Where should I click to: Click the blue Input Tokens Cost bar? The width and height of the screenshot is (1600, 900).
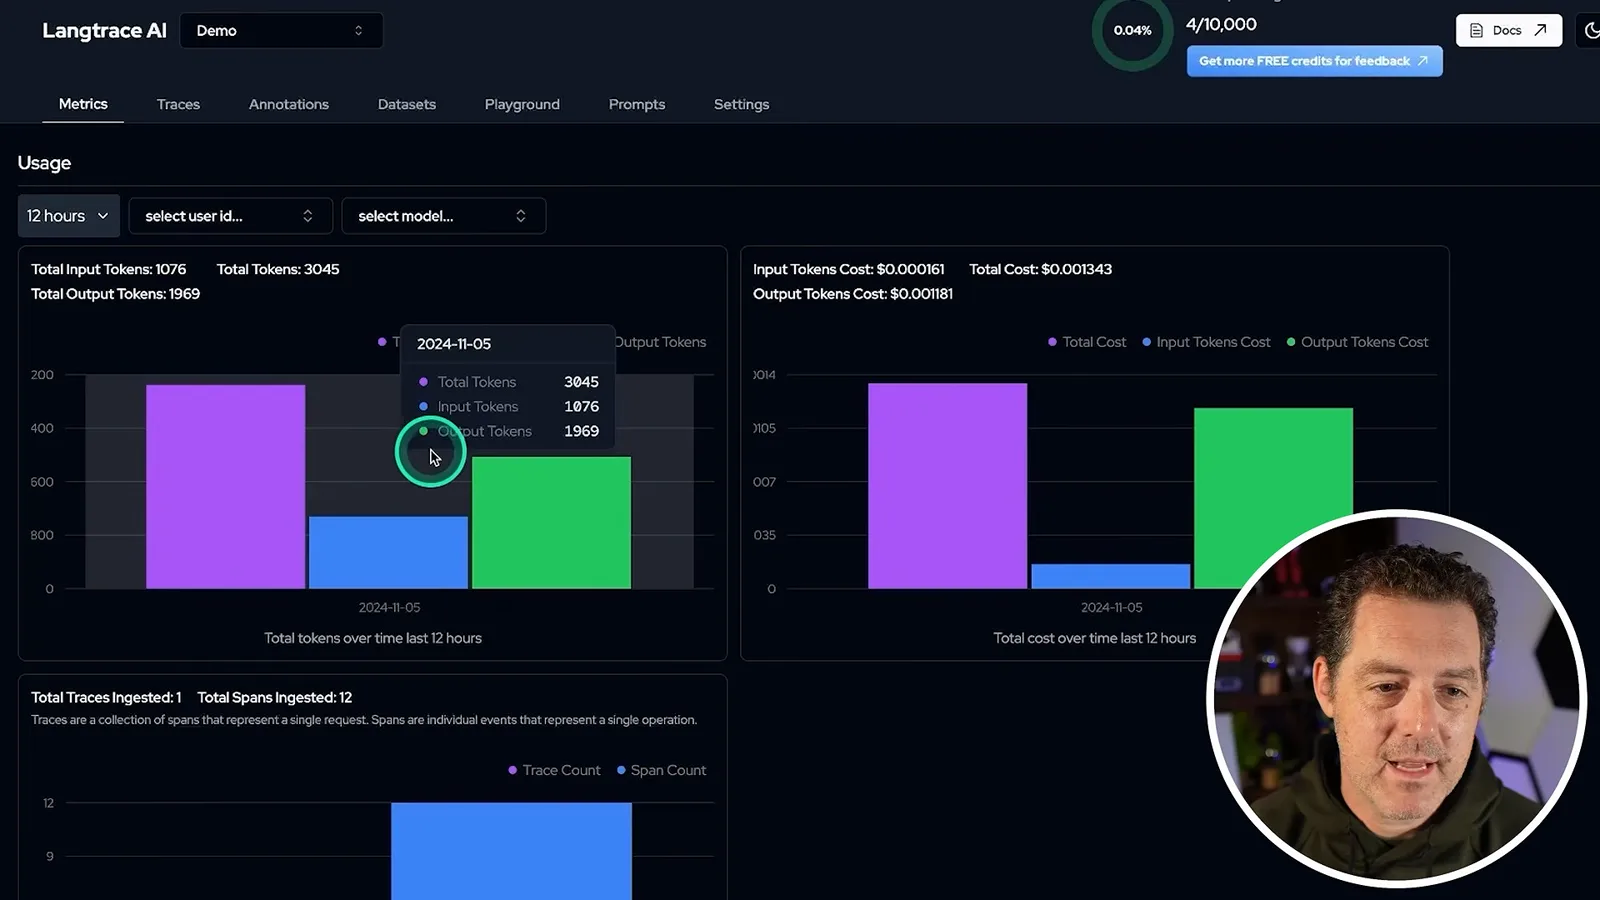pos(1110,576)
